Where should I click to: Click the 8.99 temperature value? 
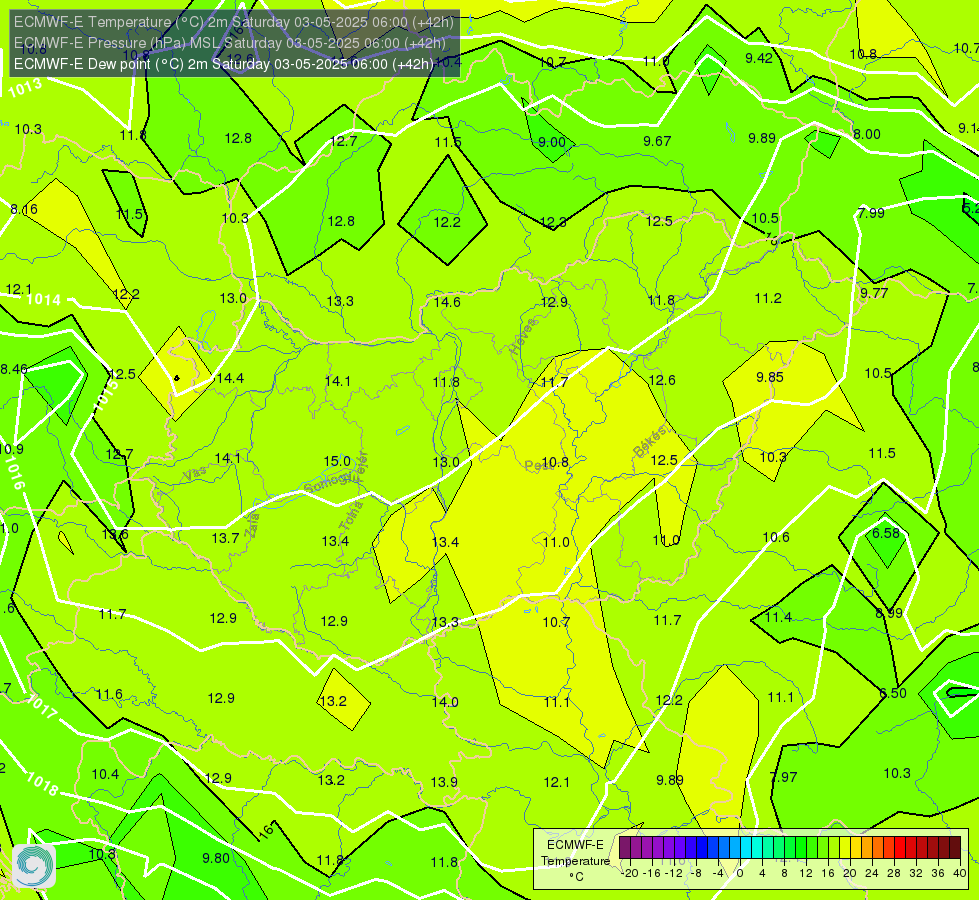tap(888, 613)
